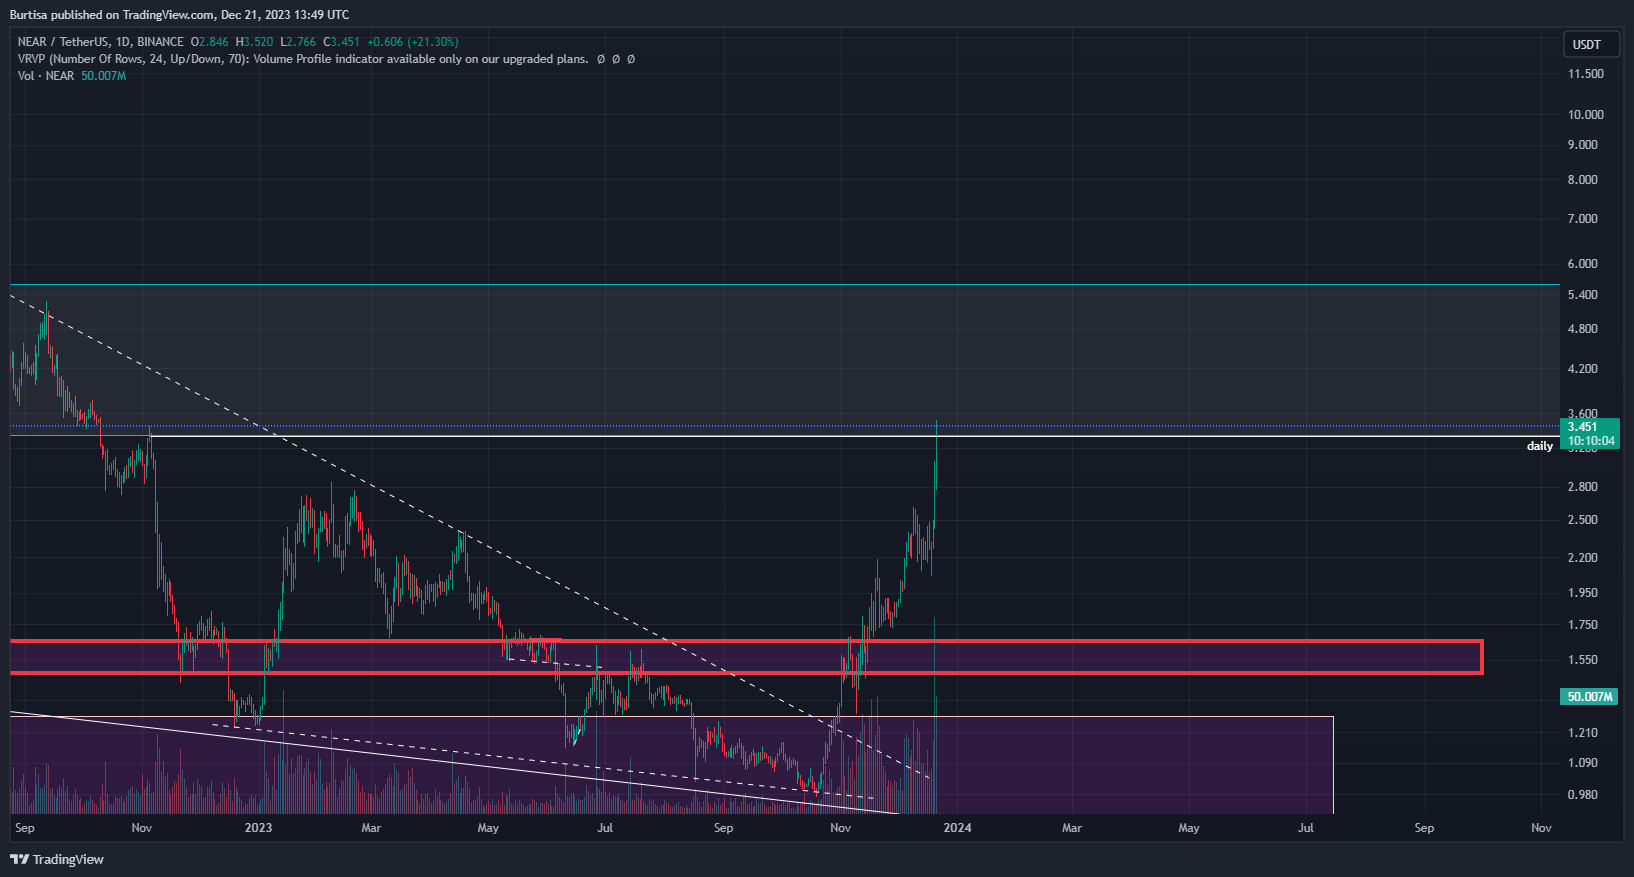Click the +0.606 (+21.30%) change value
This screenshot has width=1634, height=877.
tap(412, 42)
